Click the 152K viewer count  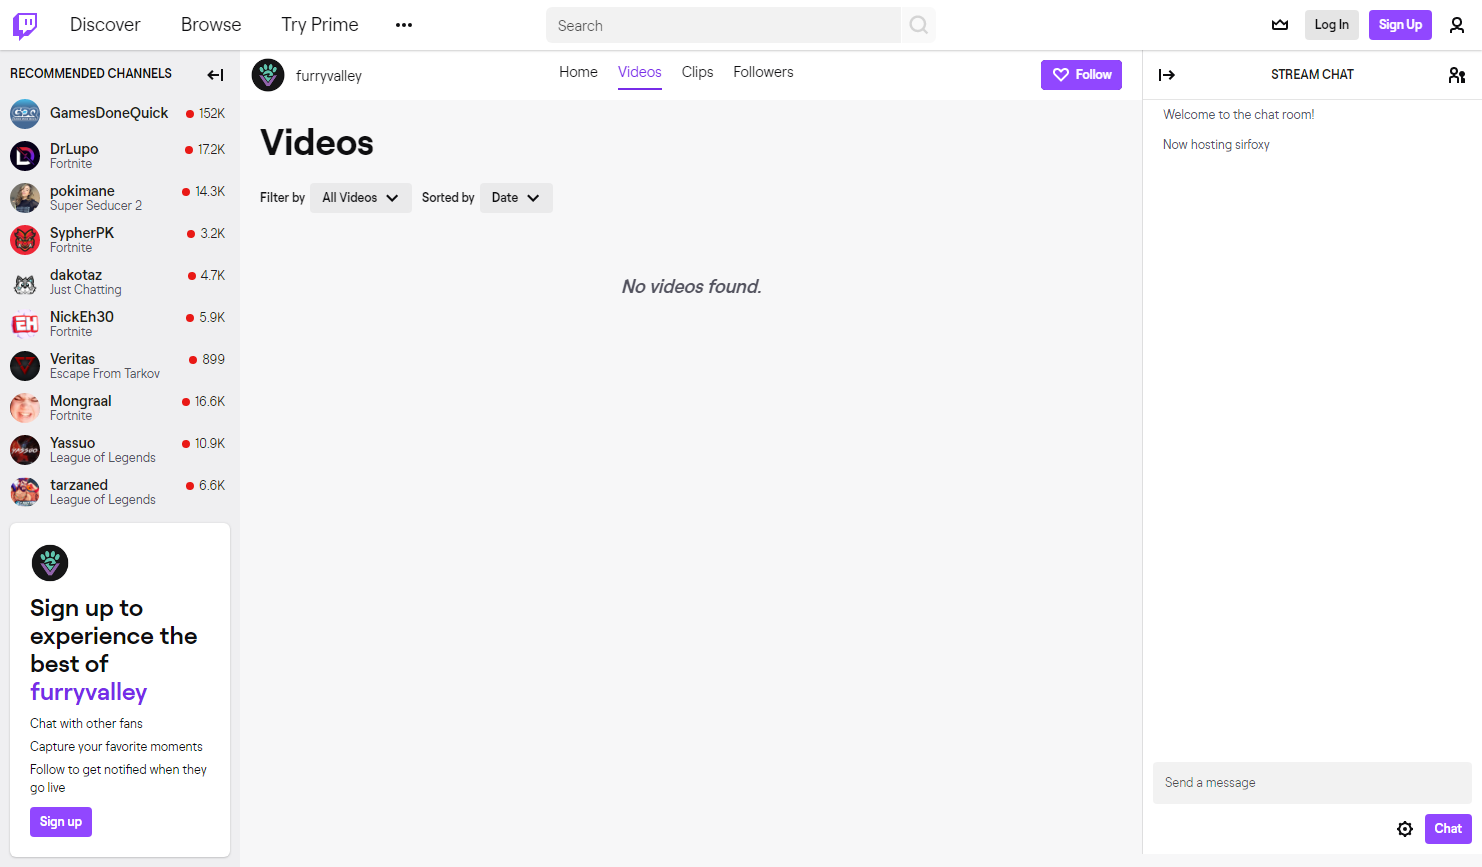click(x=212, y=114)
